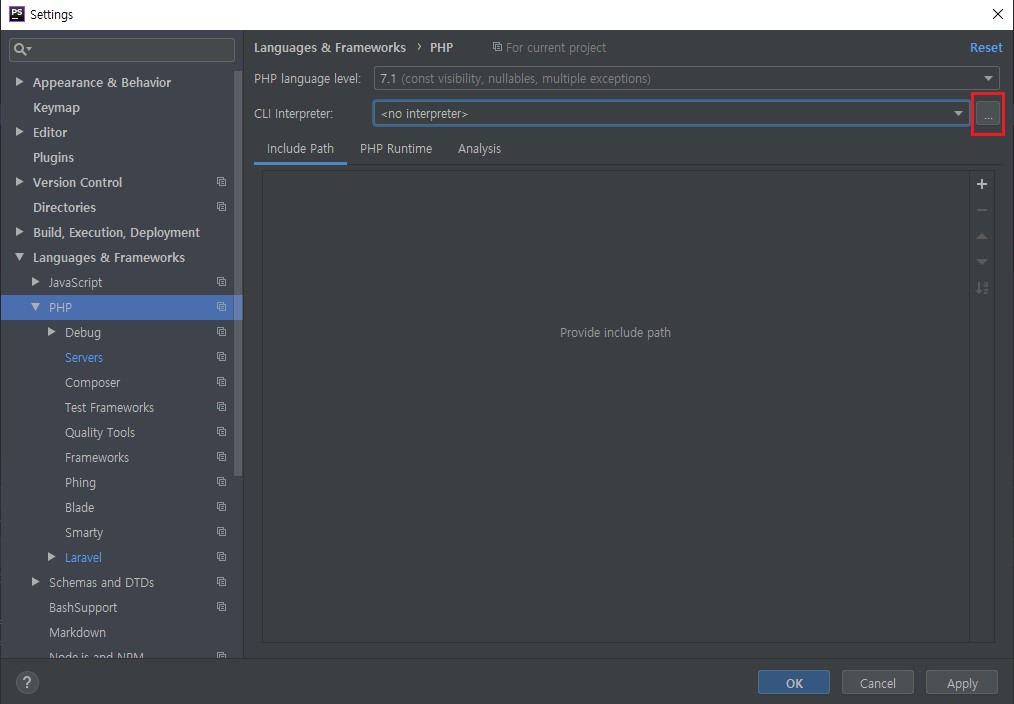Click the sort alphabetically icon
1014x704 pixels.
(982, 288)
